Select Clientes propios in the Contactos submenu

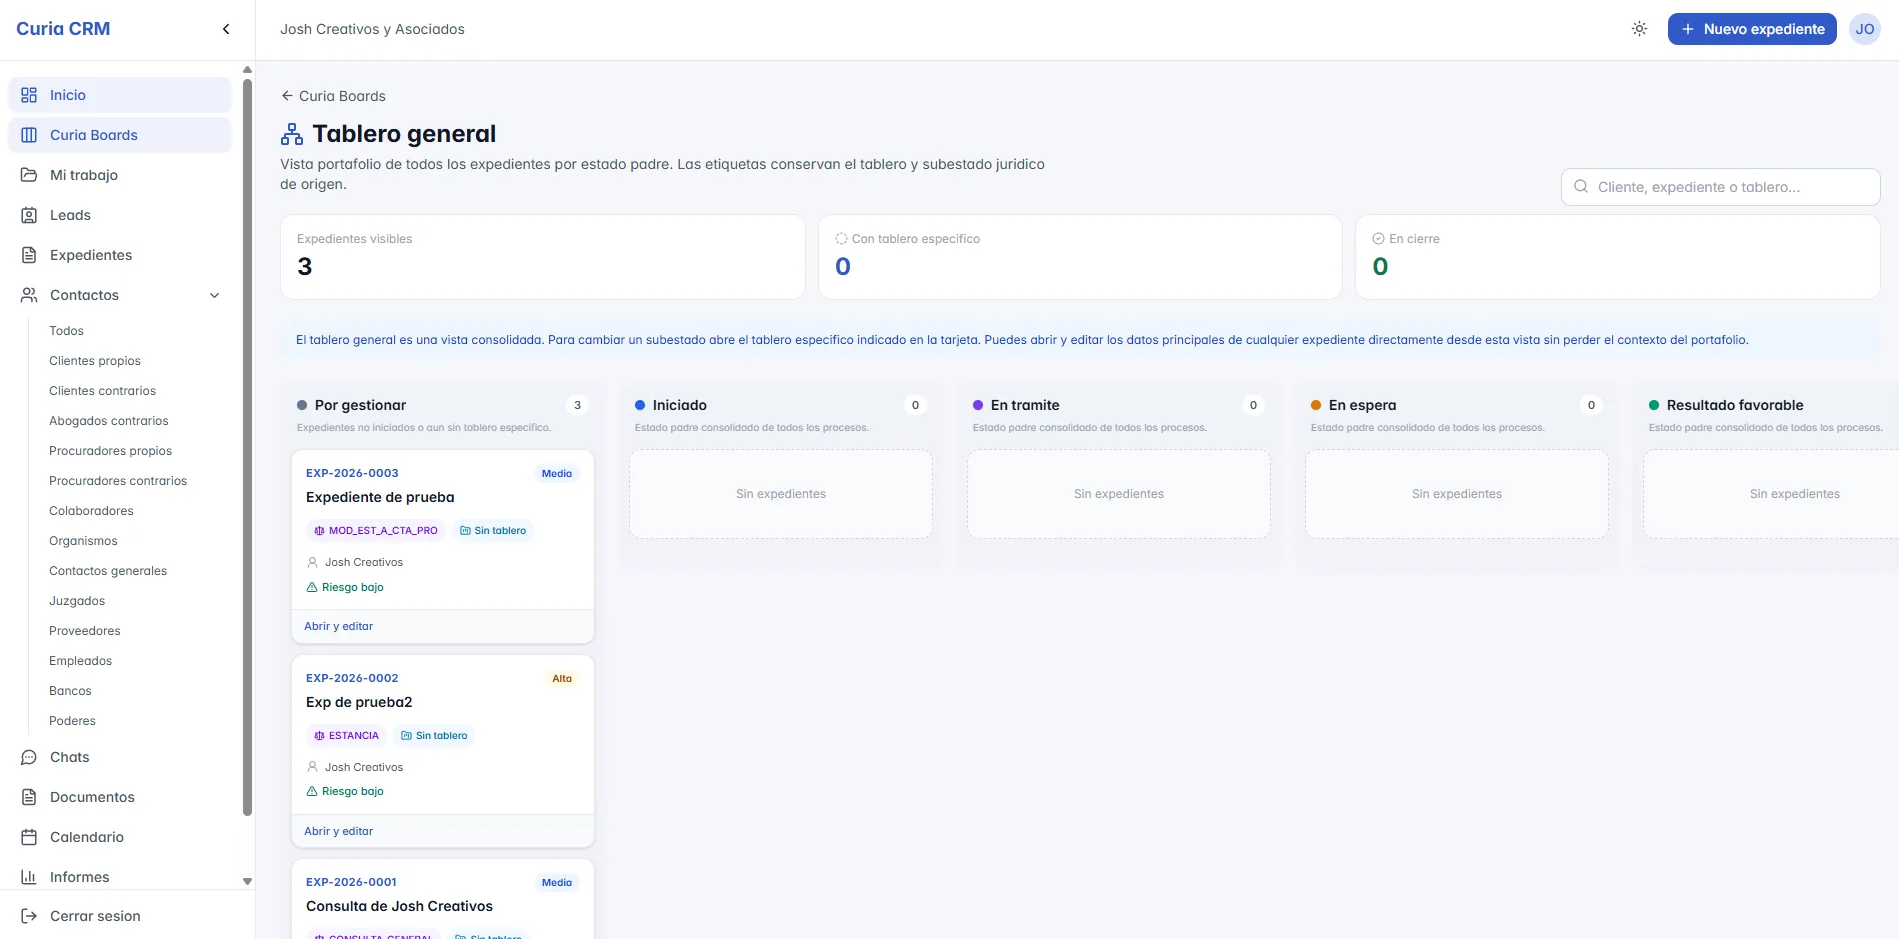(95, 361)
